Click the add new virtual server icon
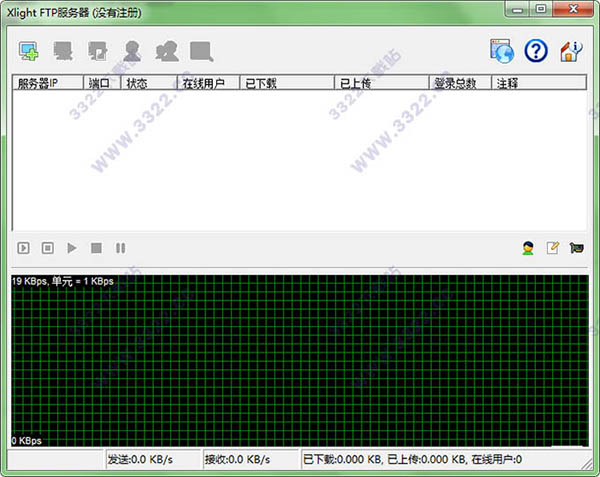The width and height of the screenshot is (600, 477). pyautogui.click(x=29, y=51)
